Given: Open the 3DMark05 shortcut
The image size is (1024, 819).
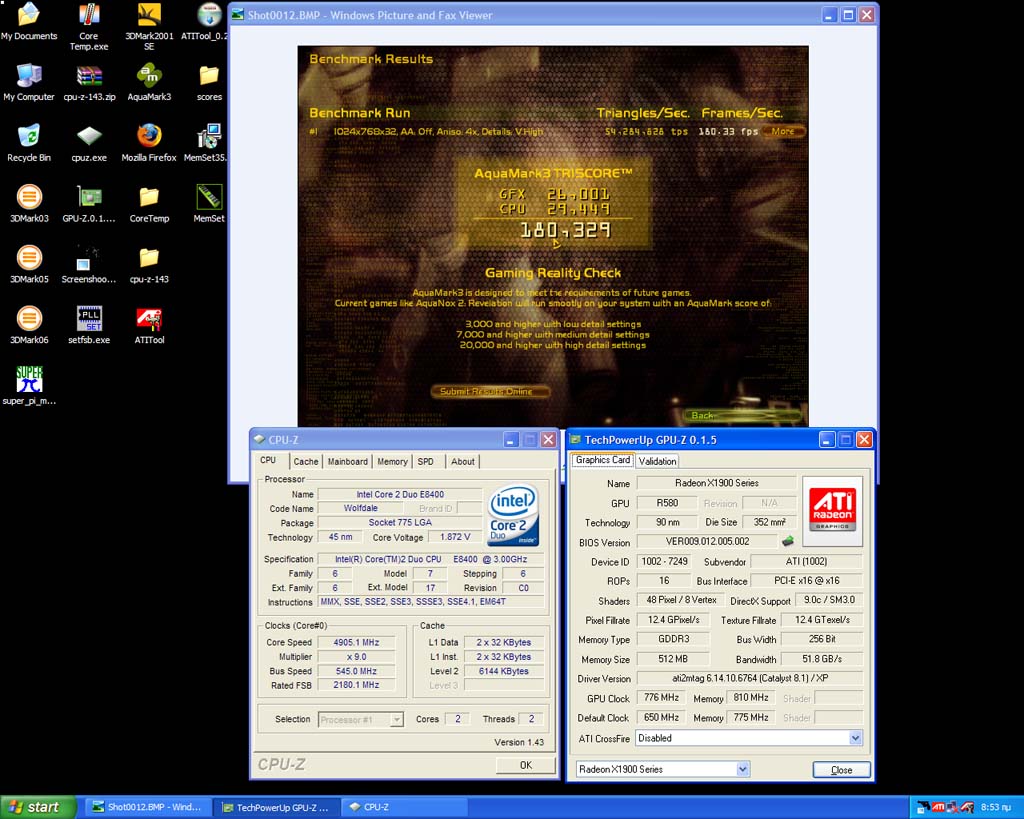Looking at the screenshot, I should point(29,265).
